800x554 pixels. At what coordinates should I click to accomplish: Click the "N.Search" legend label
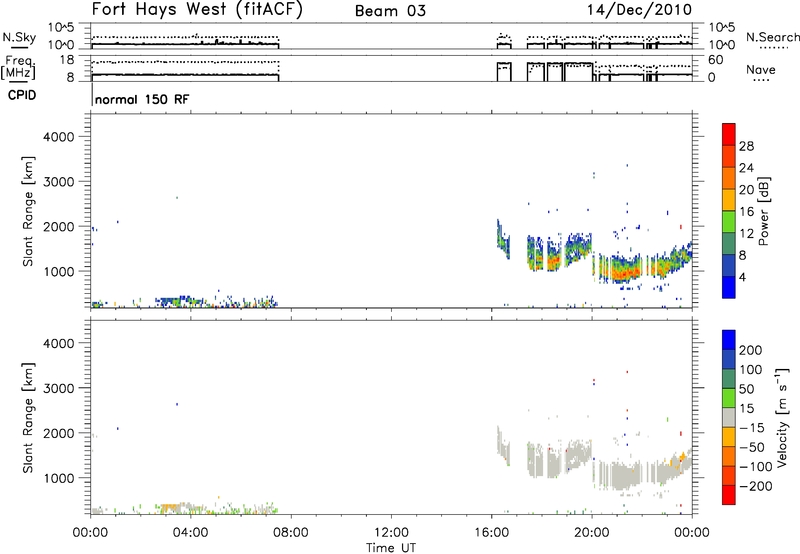pyautogui.click(x=773, y=37)
